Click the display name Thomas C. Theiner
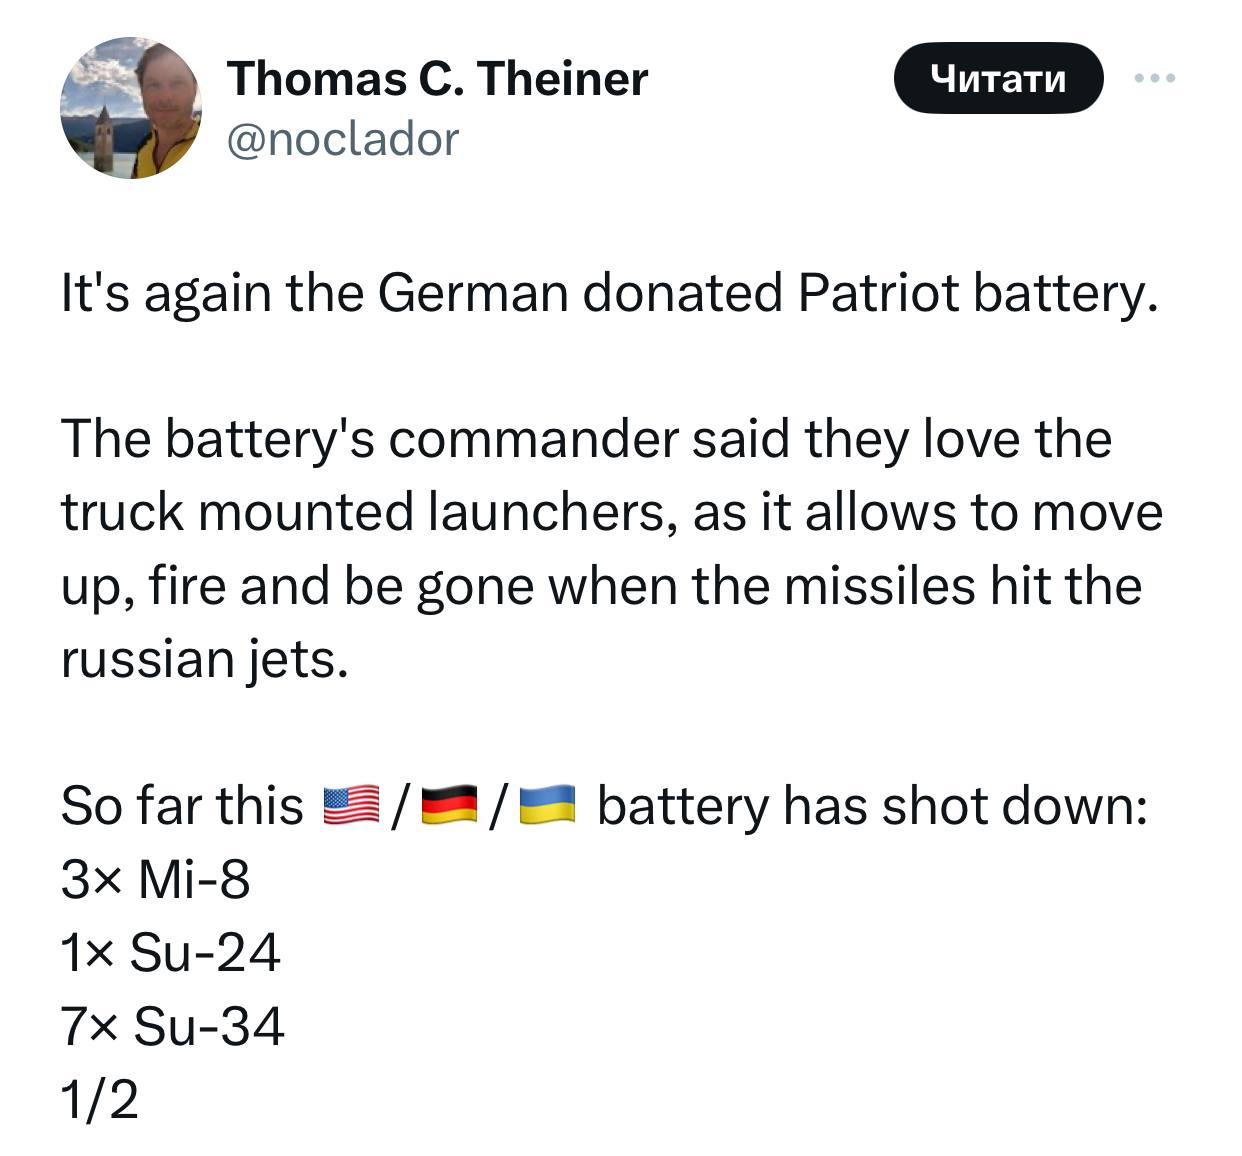The image size is (1242, 1156). 437,78
